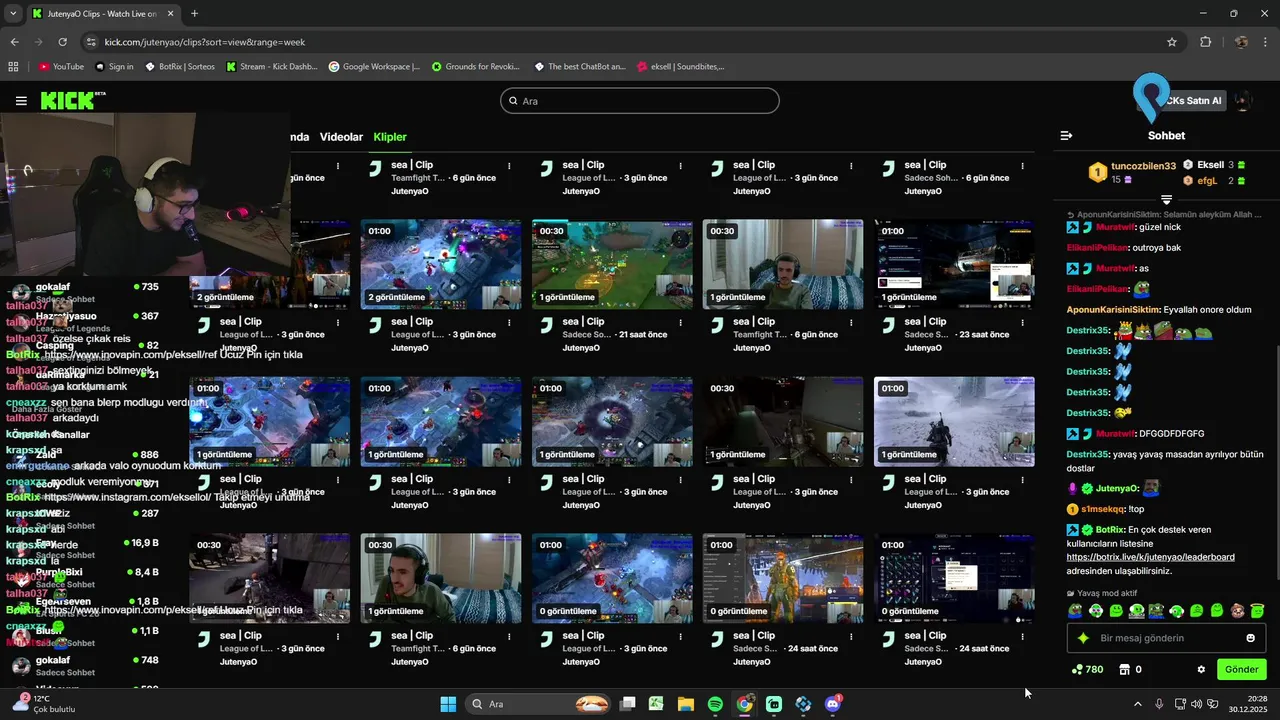Open the Stream - Kick Dashboard bookmark

tap(271, 67)
